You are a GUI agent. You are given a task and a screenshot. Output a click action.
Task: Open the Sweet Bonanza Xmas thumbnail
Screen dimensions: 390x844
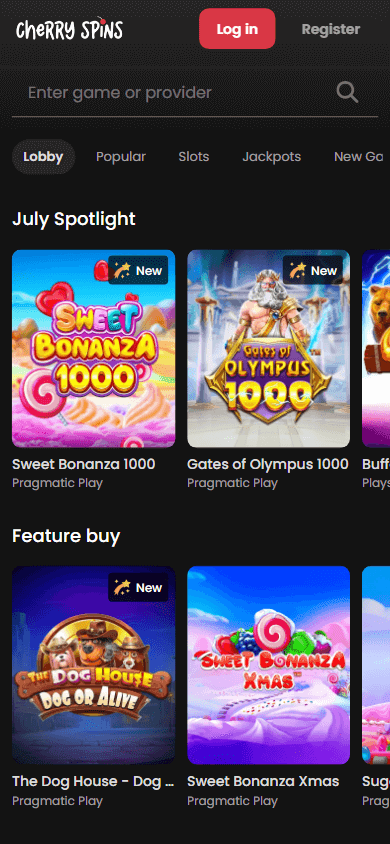point(268,665)
